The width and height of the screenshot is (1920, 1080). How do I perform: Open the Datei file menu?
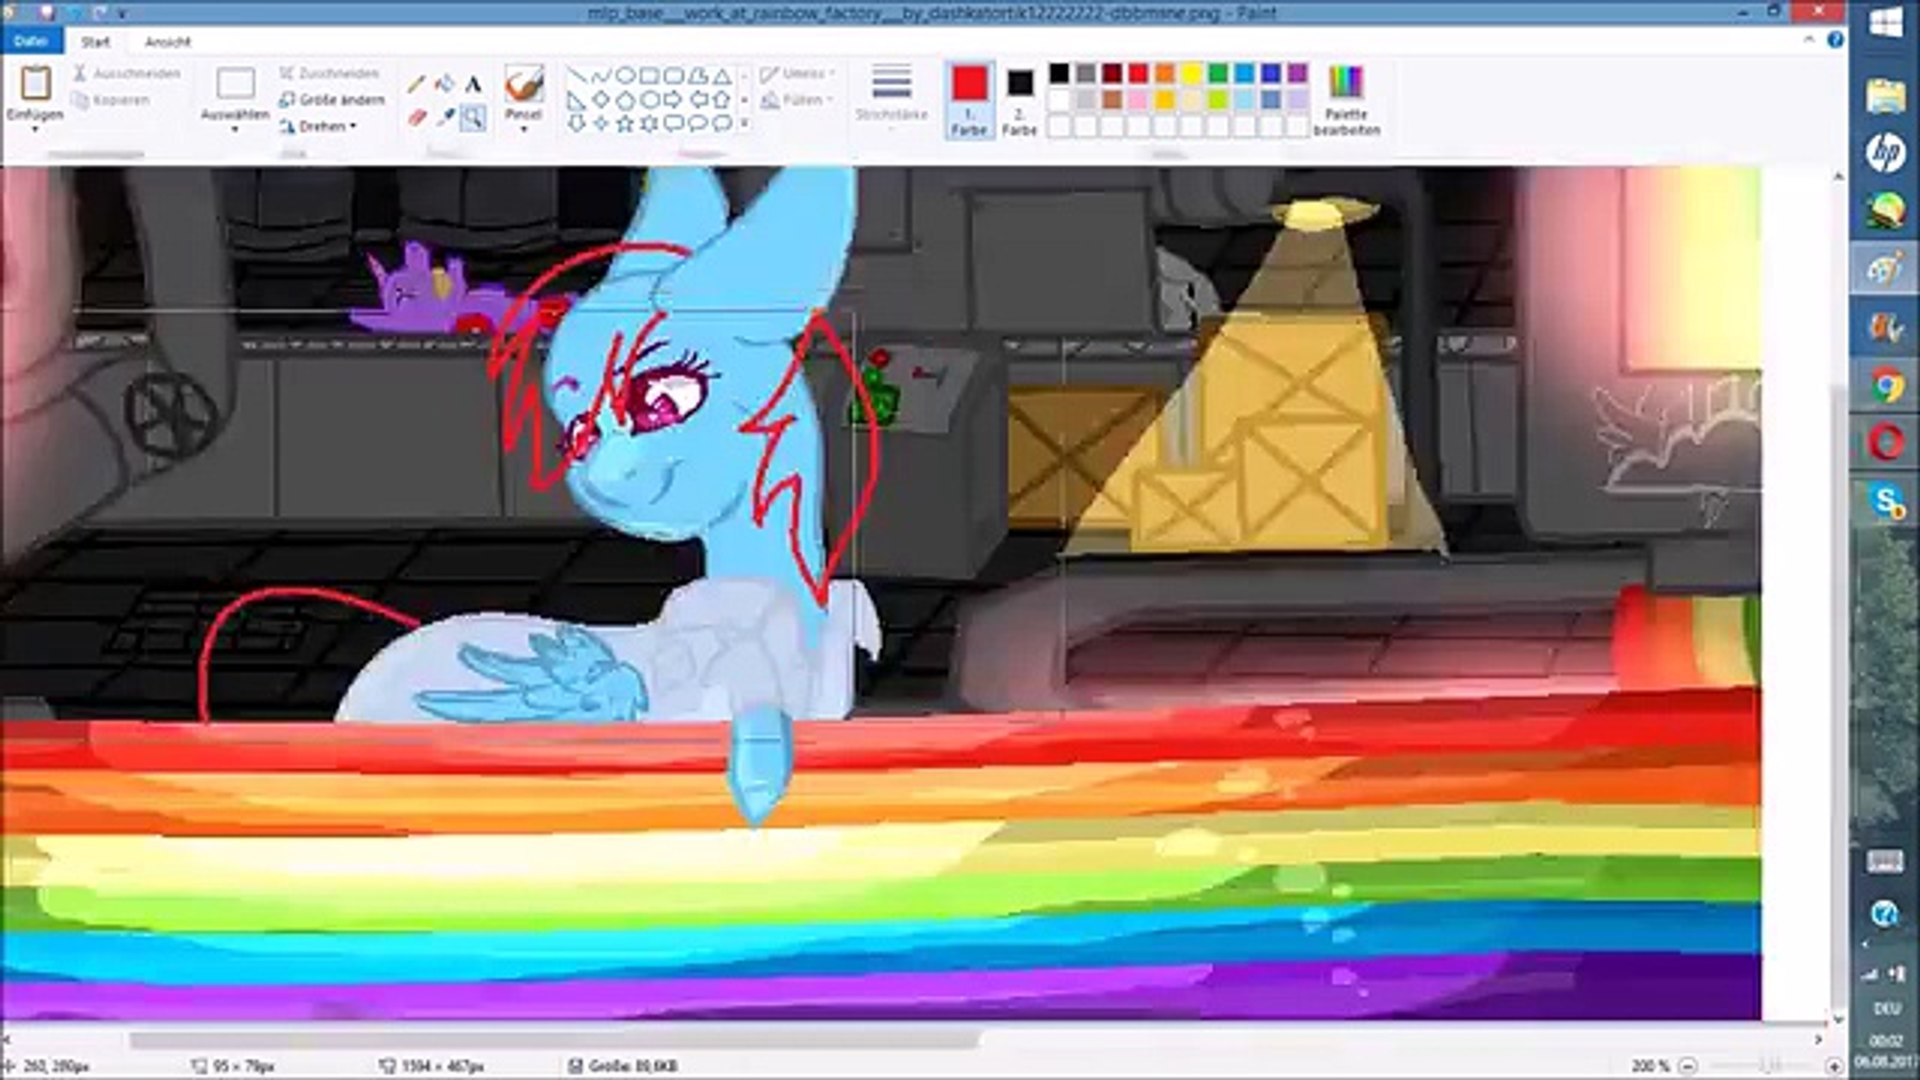pos(31,41)
